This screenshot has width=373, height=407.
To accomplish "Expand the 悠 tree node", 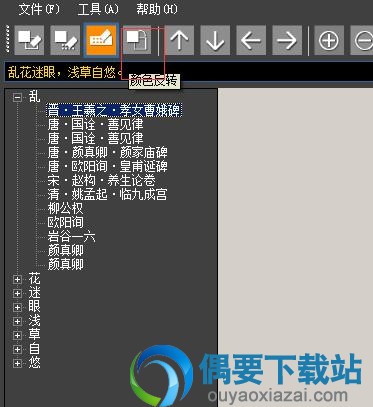I will click(17, 363).
